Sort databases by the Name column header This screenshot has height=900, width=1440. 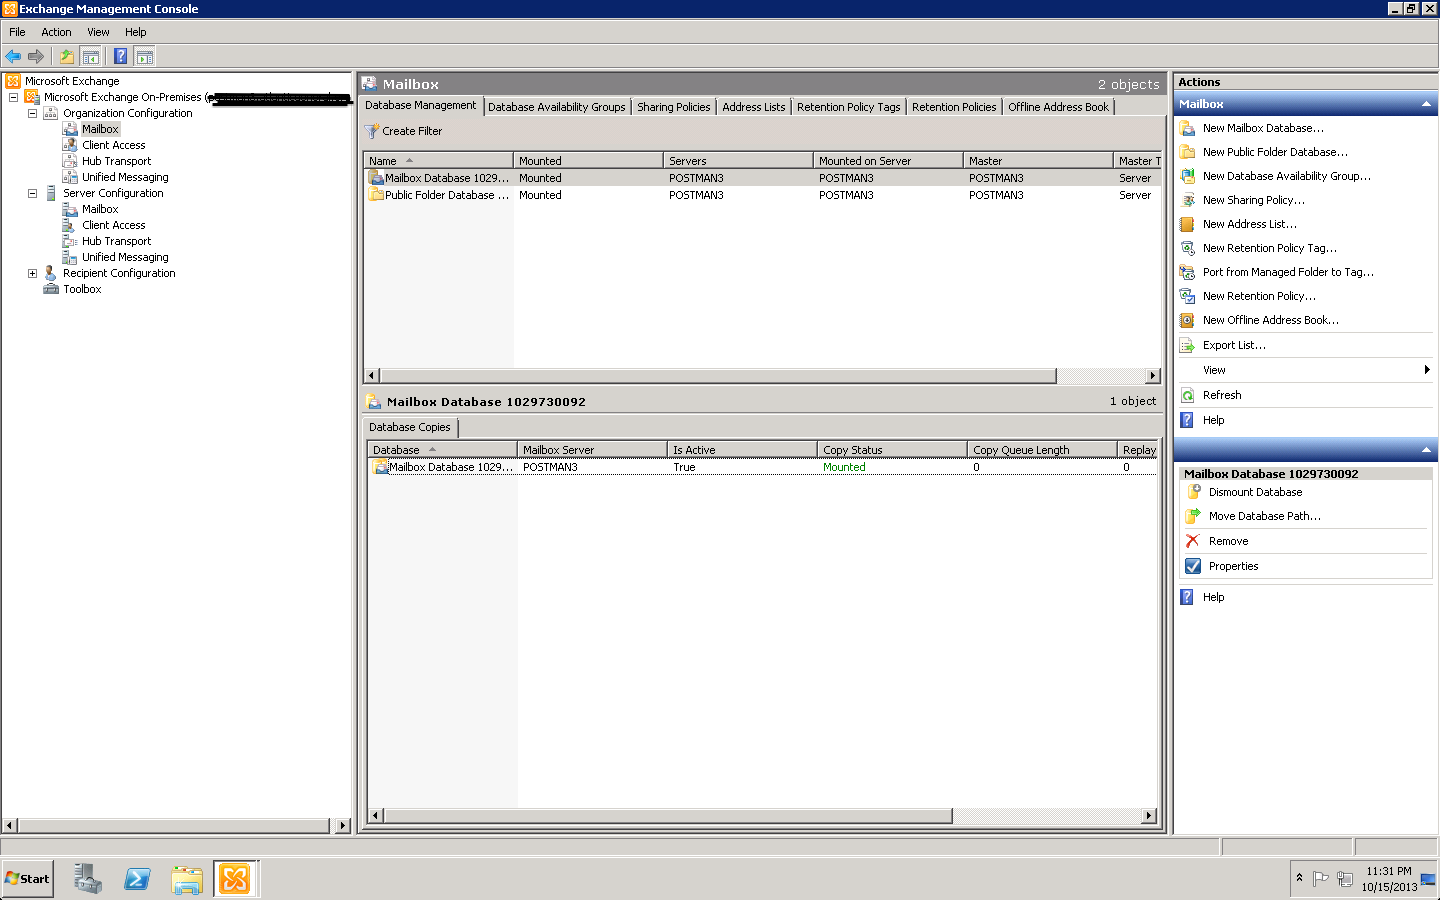[x=438, y=160]
